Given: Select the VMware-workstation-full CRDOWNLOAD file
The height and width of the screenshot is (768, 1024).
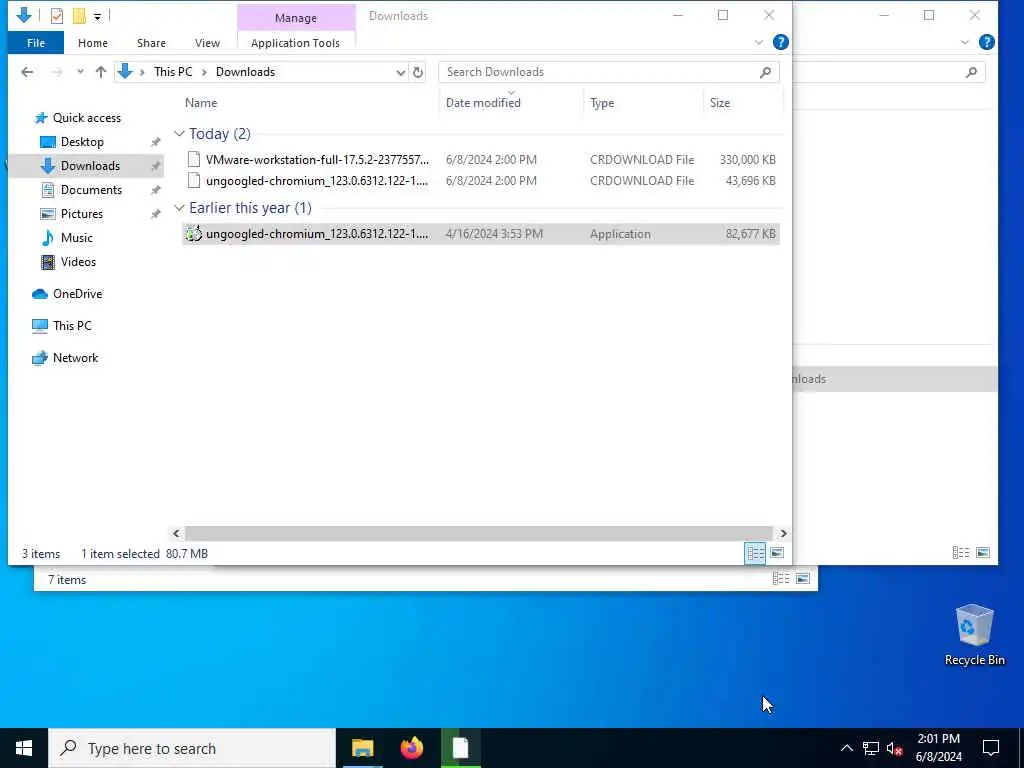Looking at the screenshot, I should pyautogui.click(x=481, y=159).
